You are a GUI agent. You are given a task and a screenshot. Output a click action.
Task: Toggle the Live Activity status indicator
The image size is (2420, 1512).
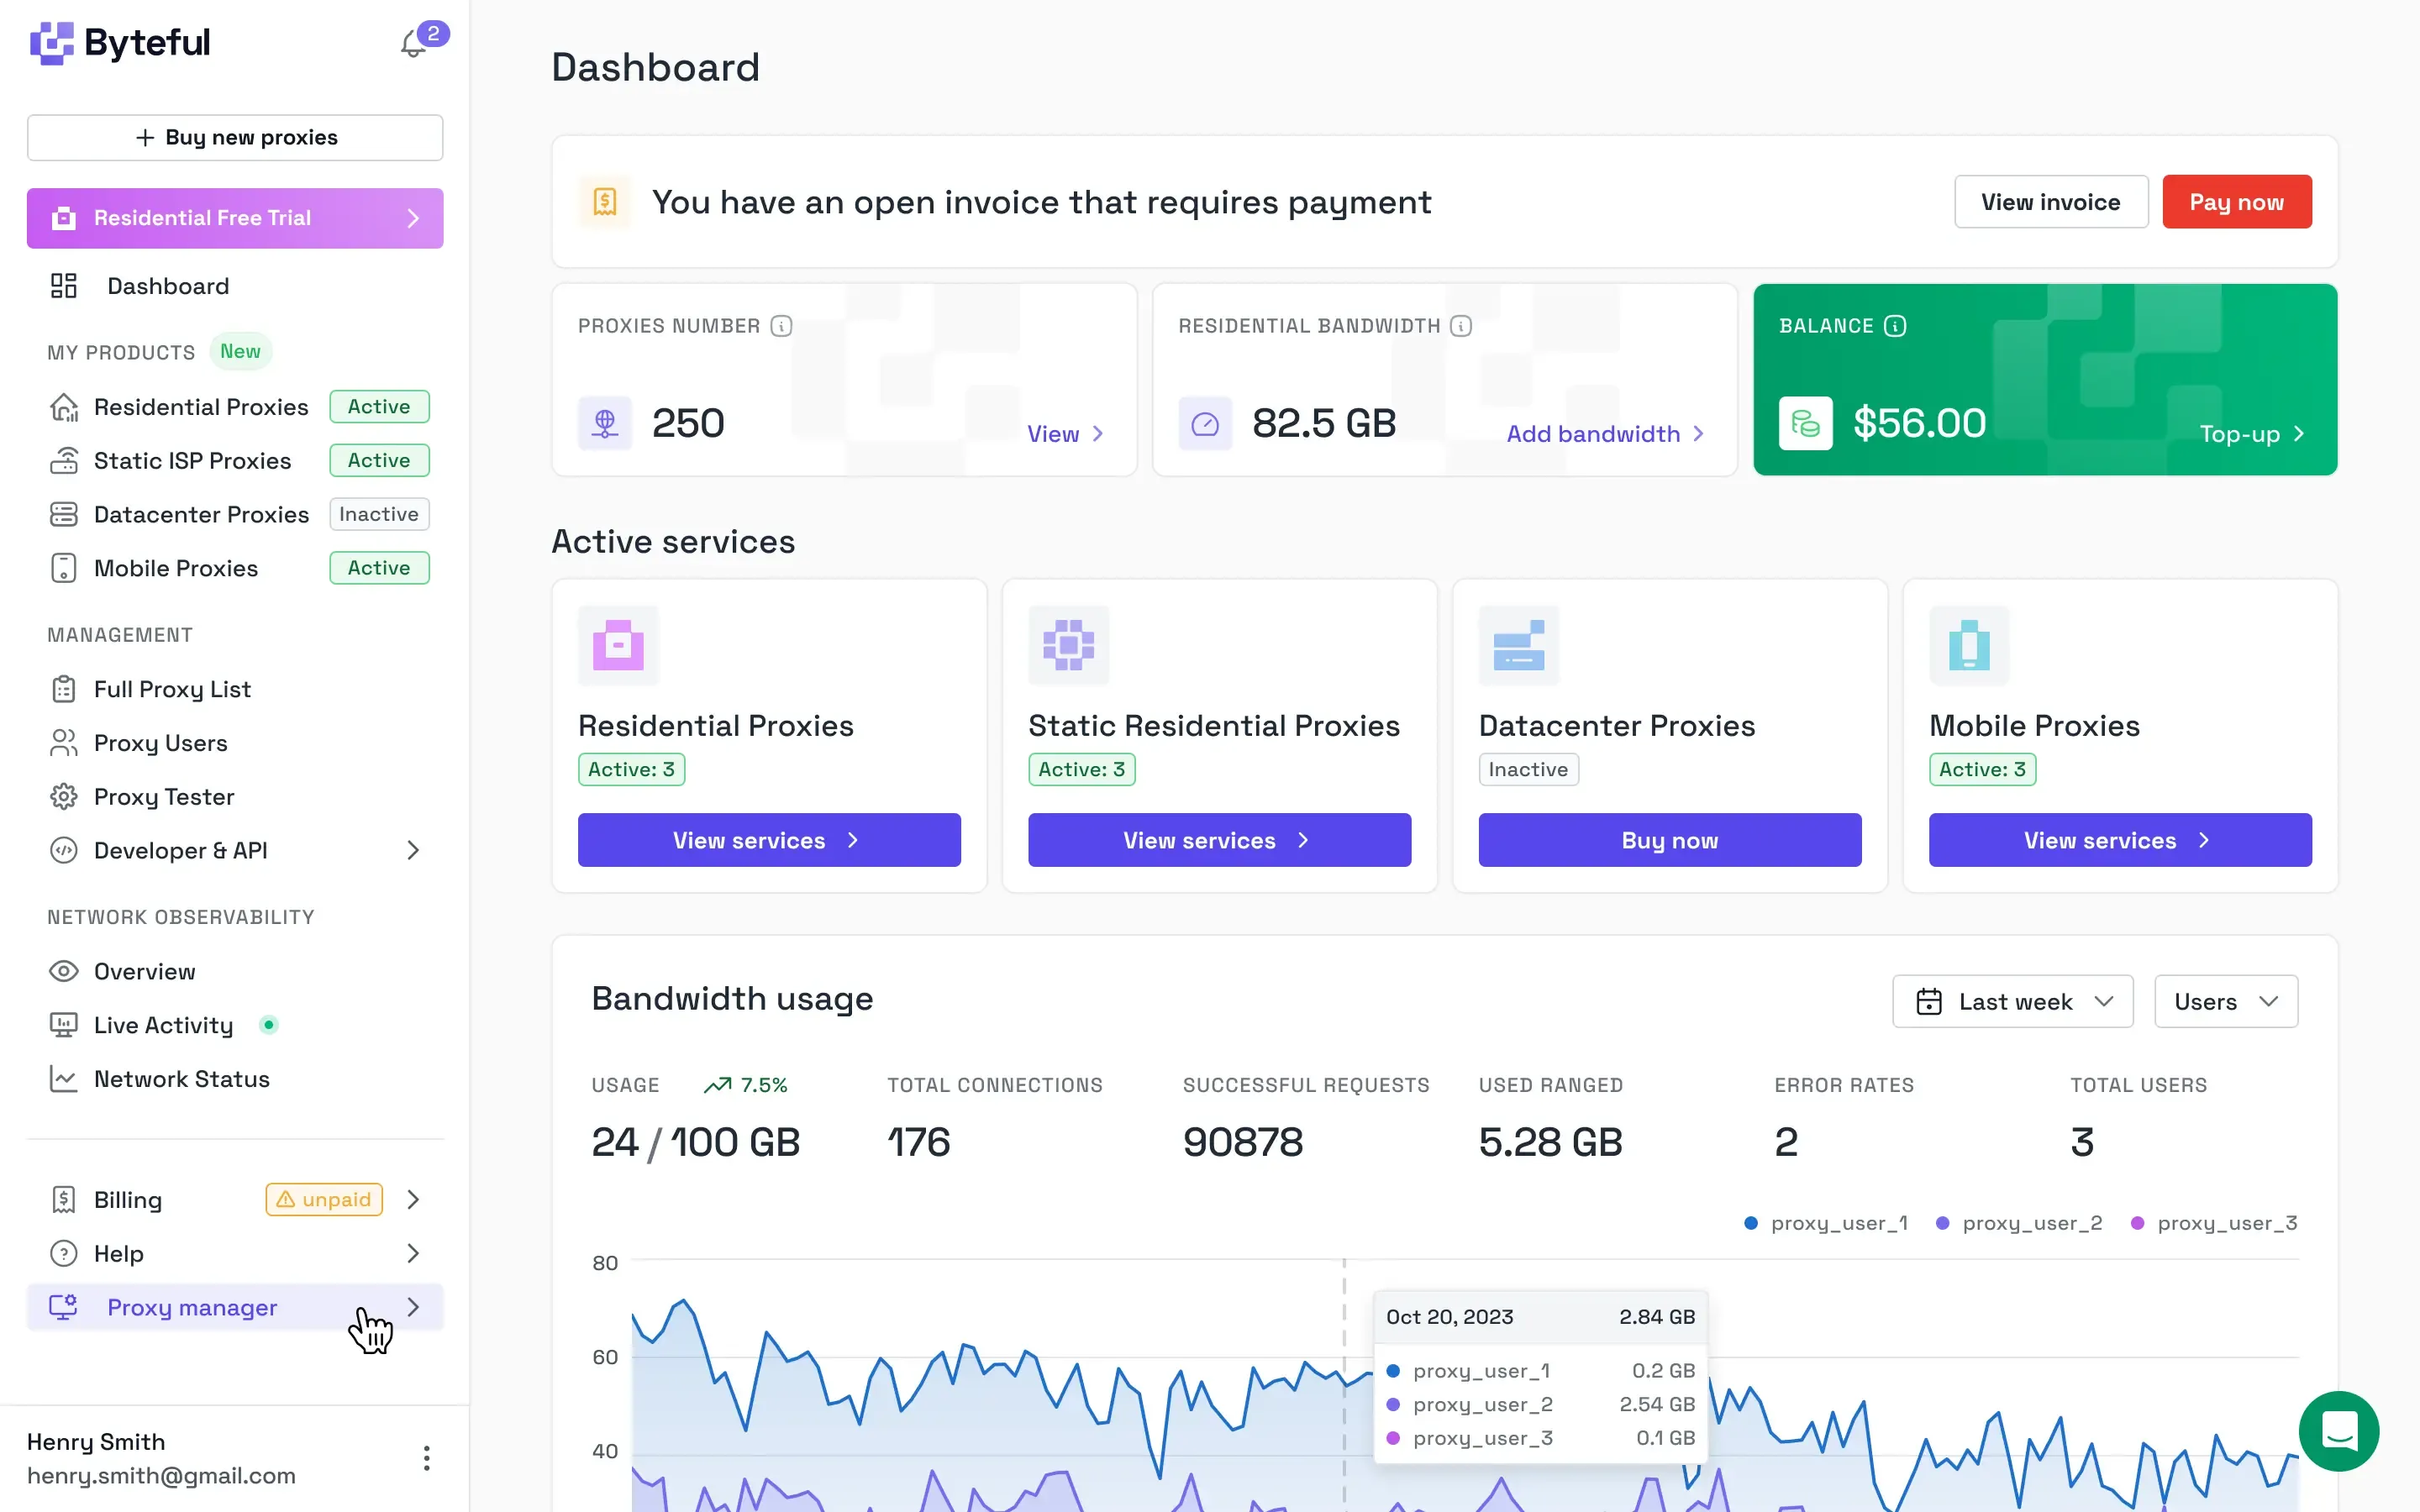tap(269, 1024)
